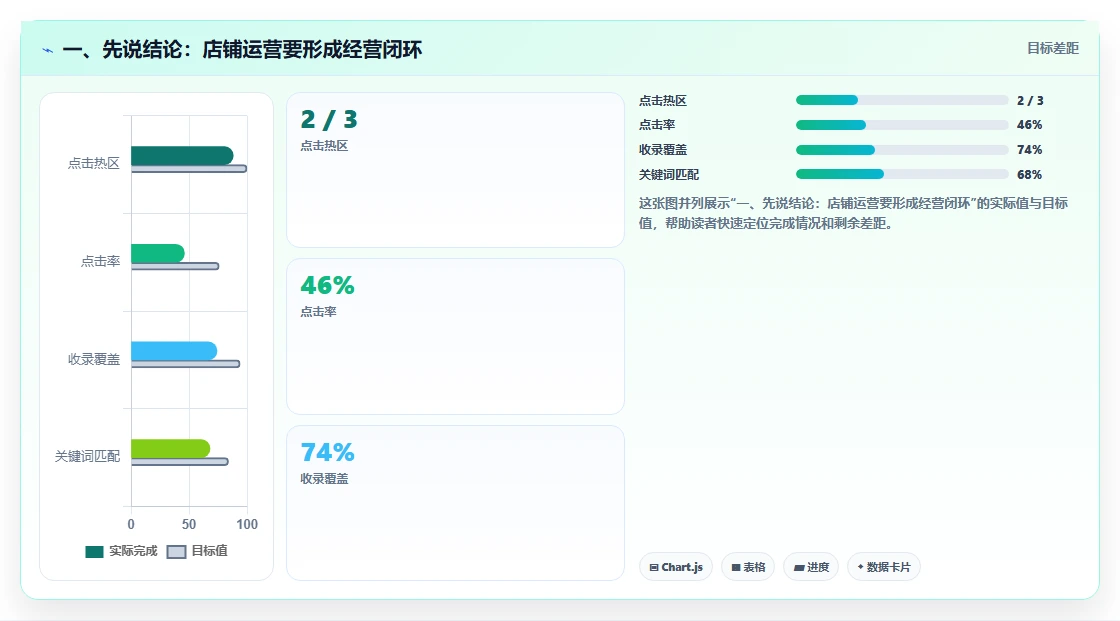This screenshot has height=621, width=1120.
Task: Click the '74%' value beside progress bar
Action: point(1029,149)
